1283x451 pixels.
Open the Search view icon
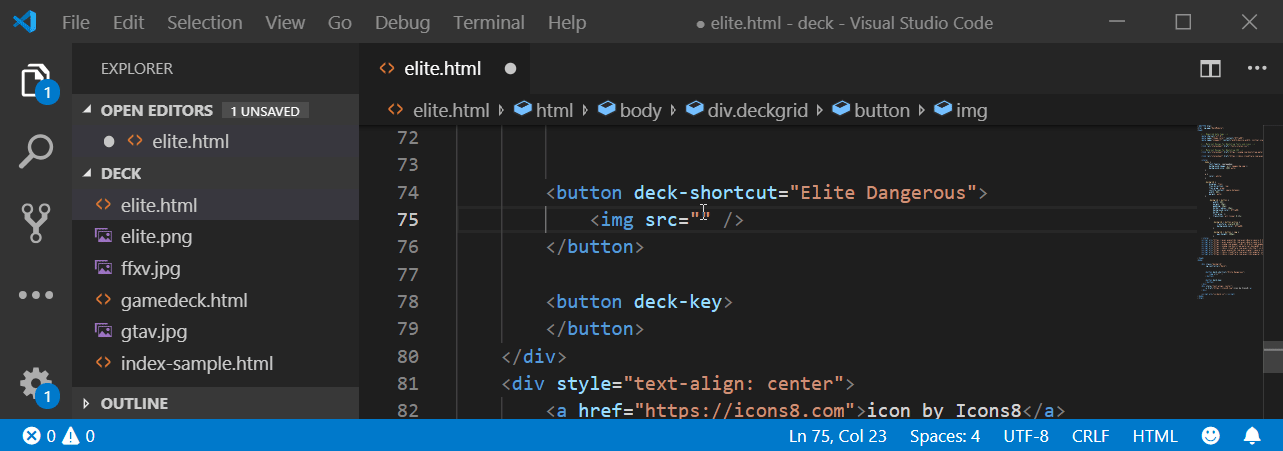[x=36, y=152]
